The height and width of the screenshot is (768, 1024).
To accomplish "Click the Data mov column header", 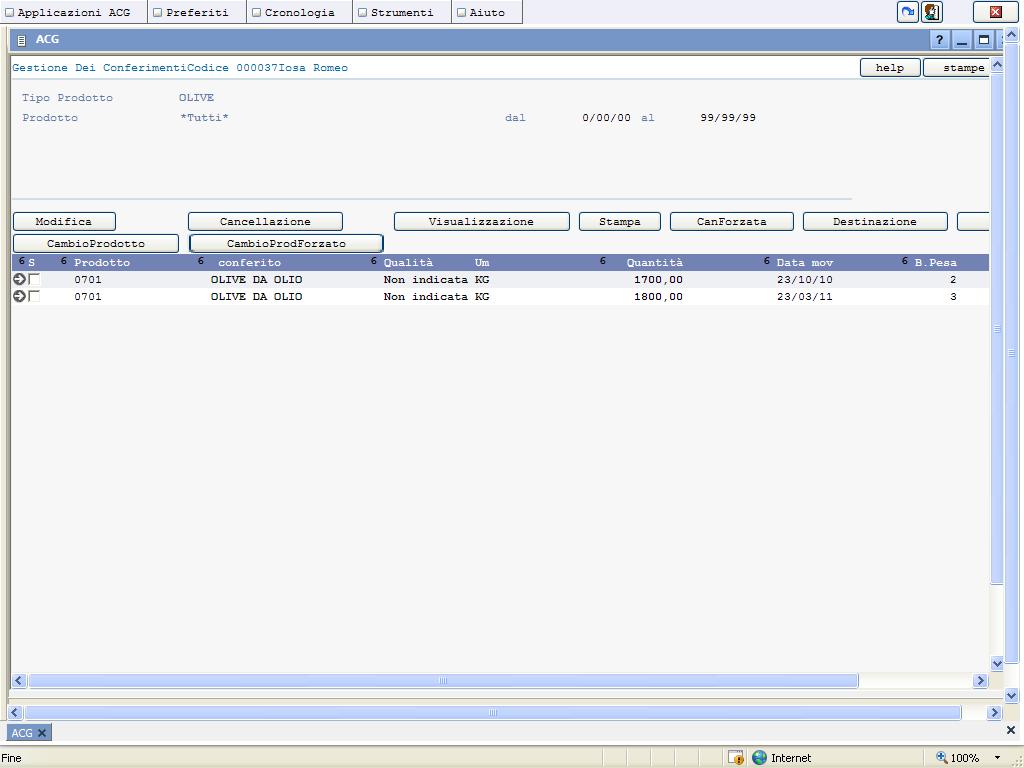I will pyautogui.click(x=805, y=263).
